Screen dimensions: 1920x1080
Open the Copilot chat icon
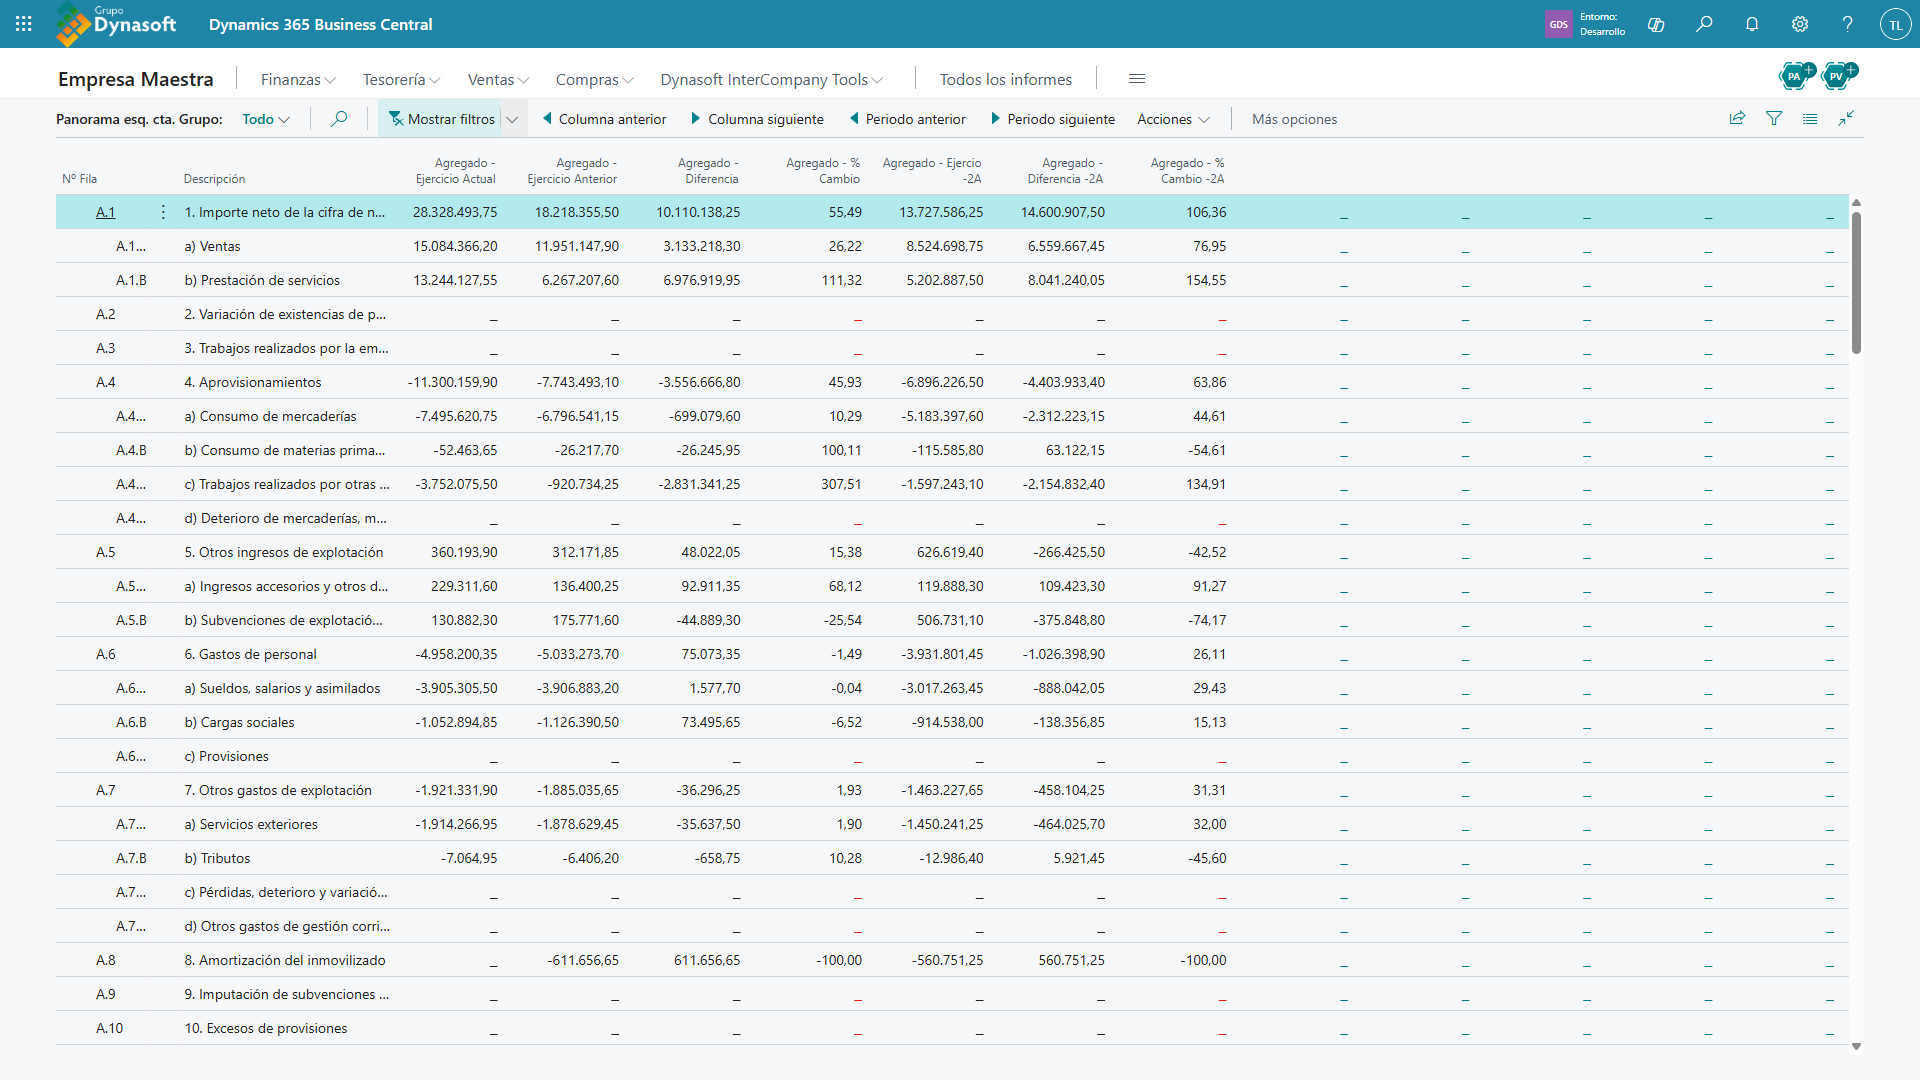point(1656,24)
